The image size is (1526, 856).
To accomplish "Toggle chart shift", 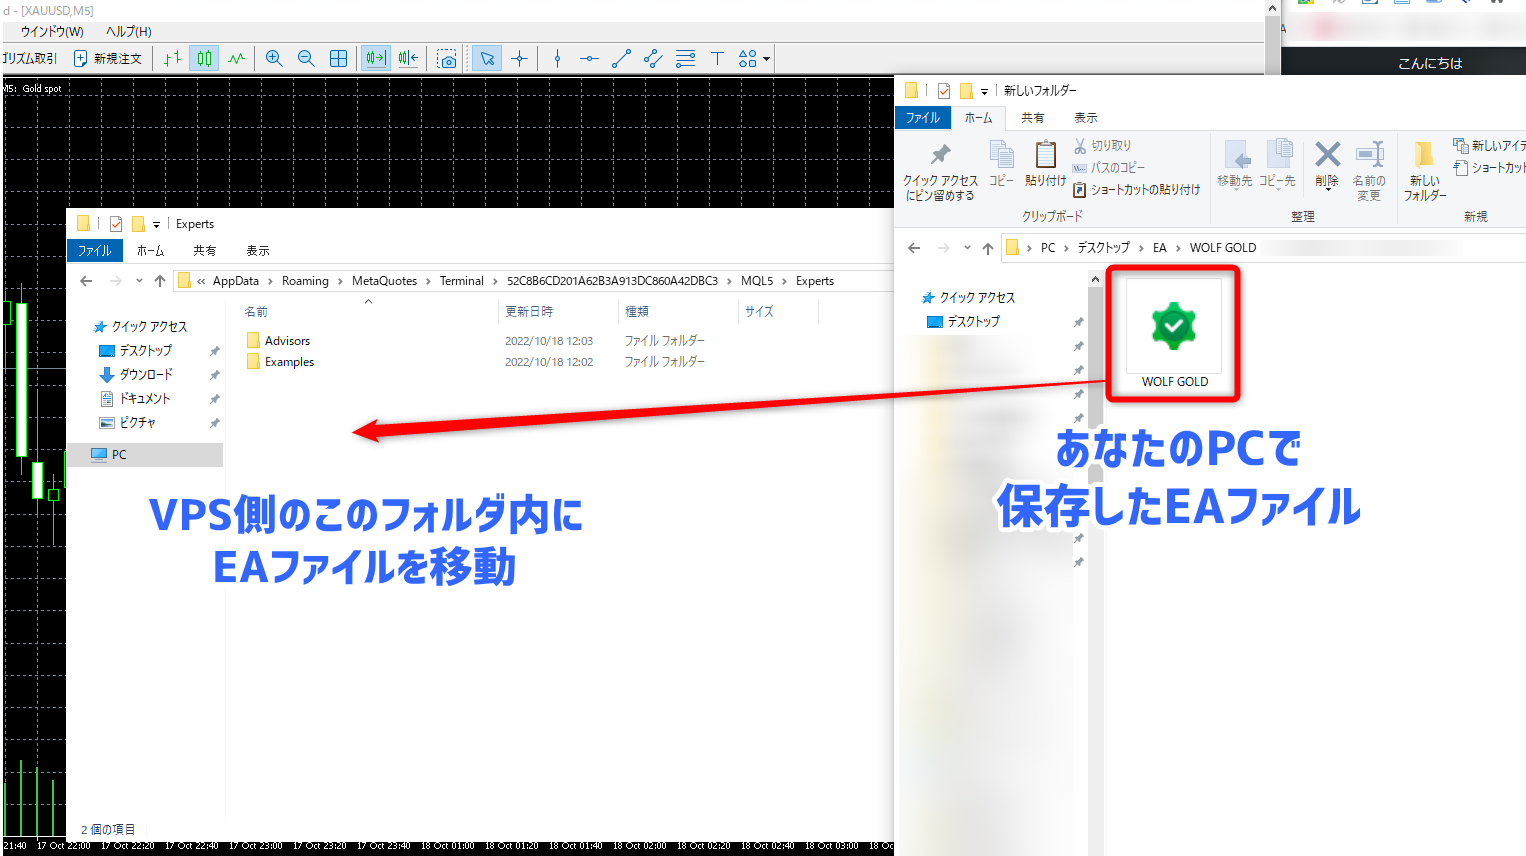I will [x=408, y=58].
